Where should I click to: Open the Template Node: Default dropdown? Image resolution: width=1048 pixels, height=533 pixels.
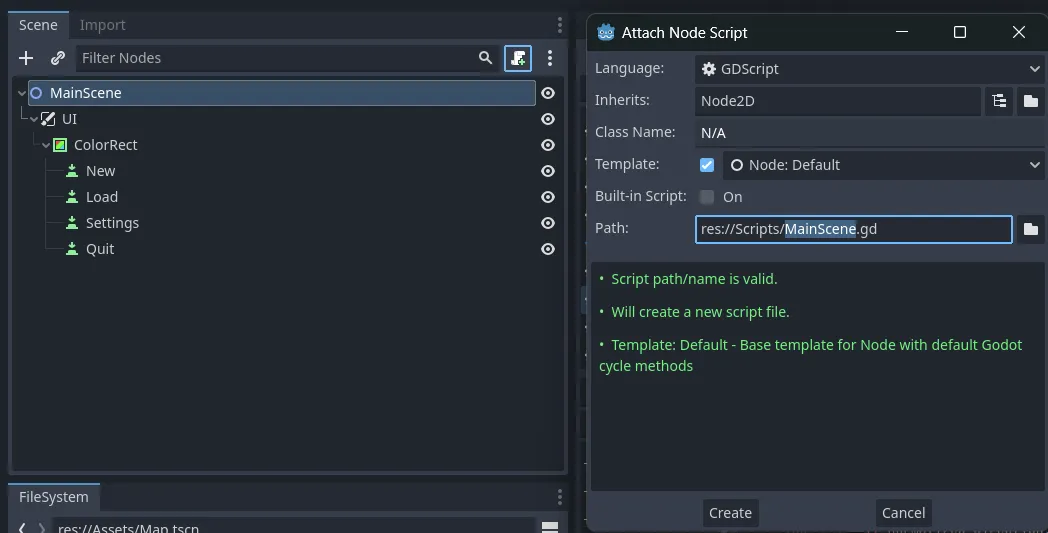[884, 165]
